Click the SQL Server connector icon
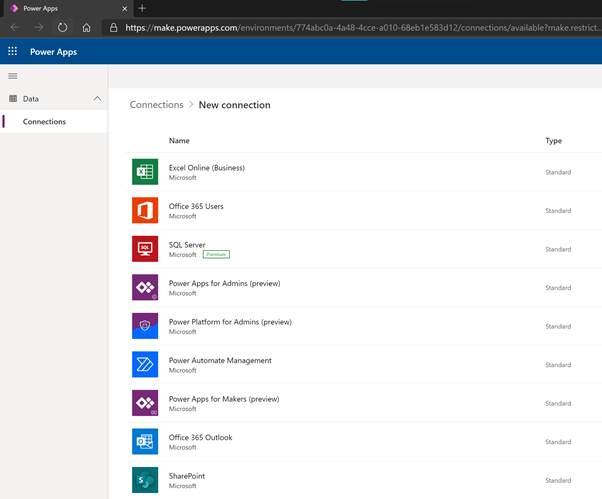Image resolution: width=602 pixels, height=499 pixels. (145, 249)
